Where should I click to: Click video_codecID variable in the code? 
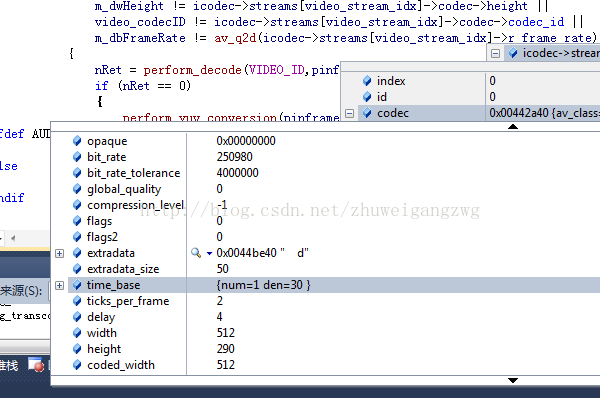pyautogui.click(x=140, y=22)
